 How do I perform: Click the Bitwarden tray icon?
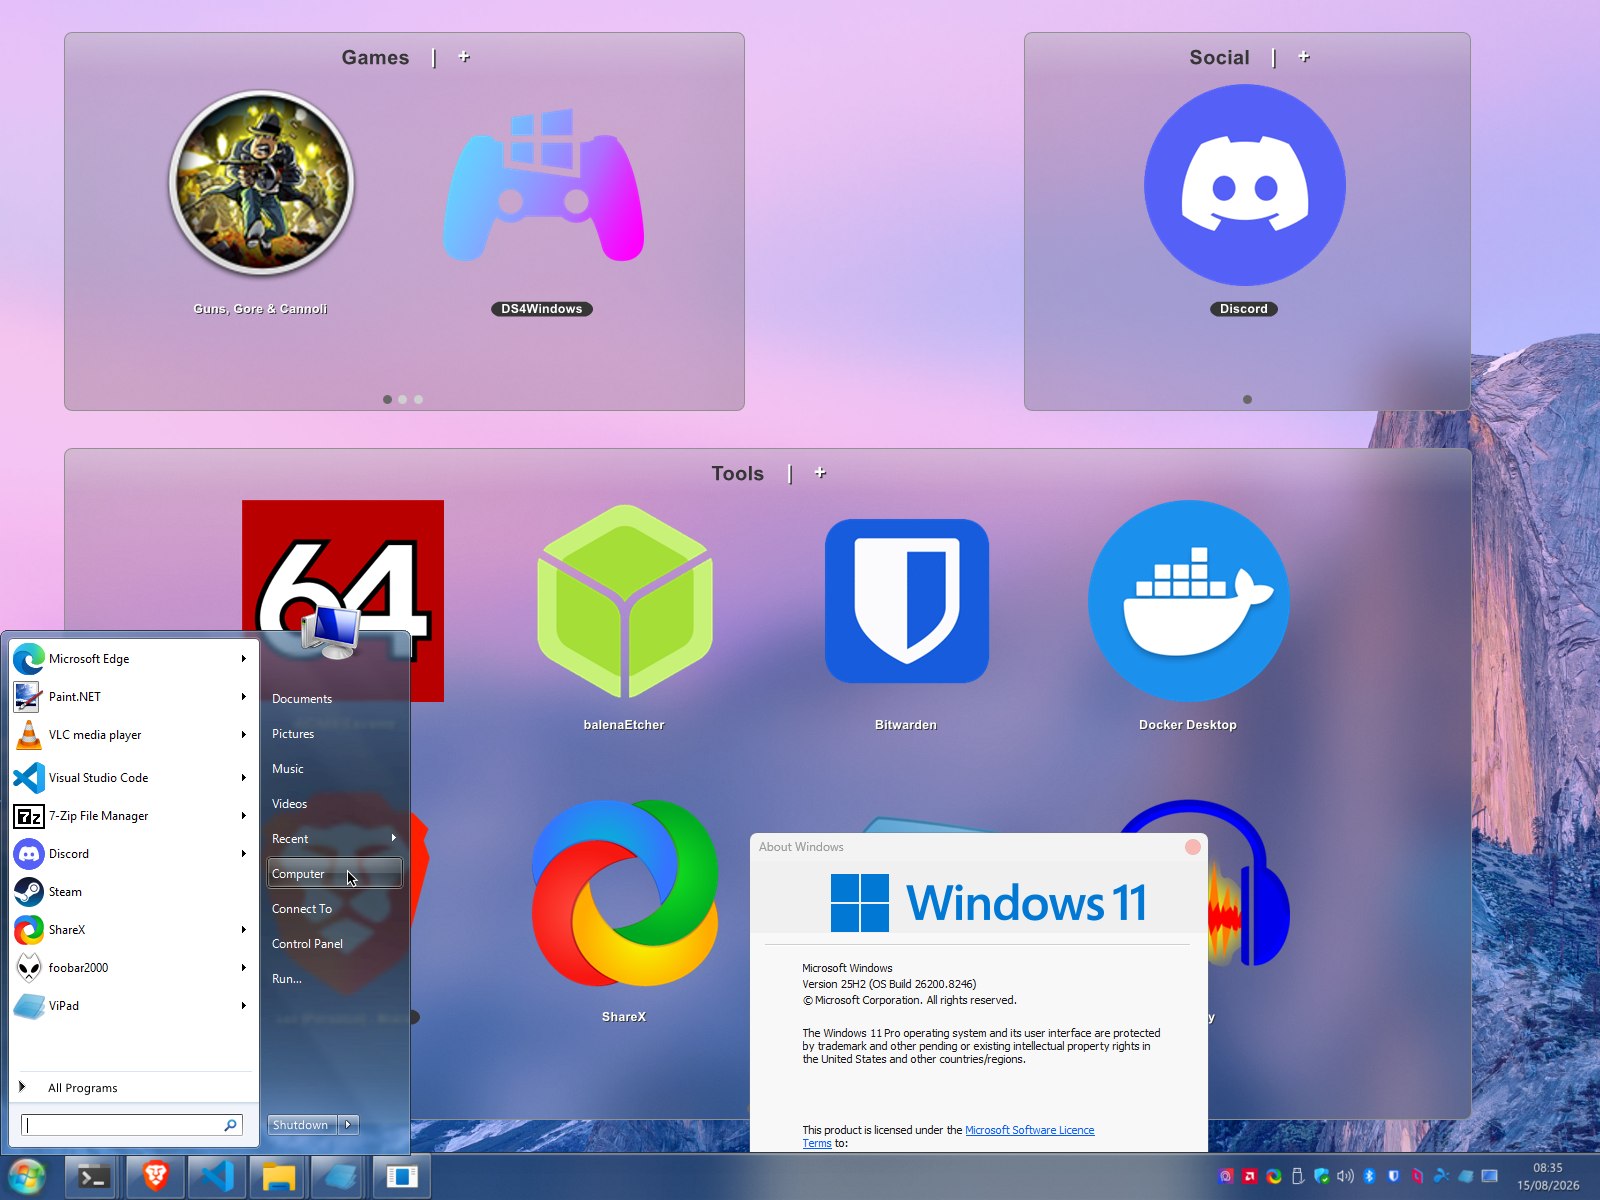pos(1393,1176)
